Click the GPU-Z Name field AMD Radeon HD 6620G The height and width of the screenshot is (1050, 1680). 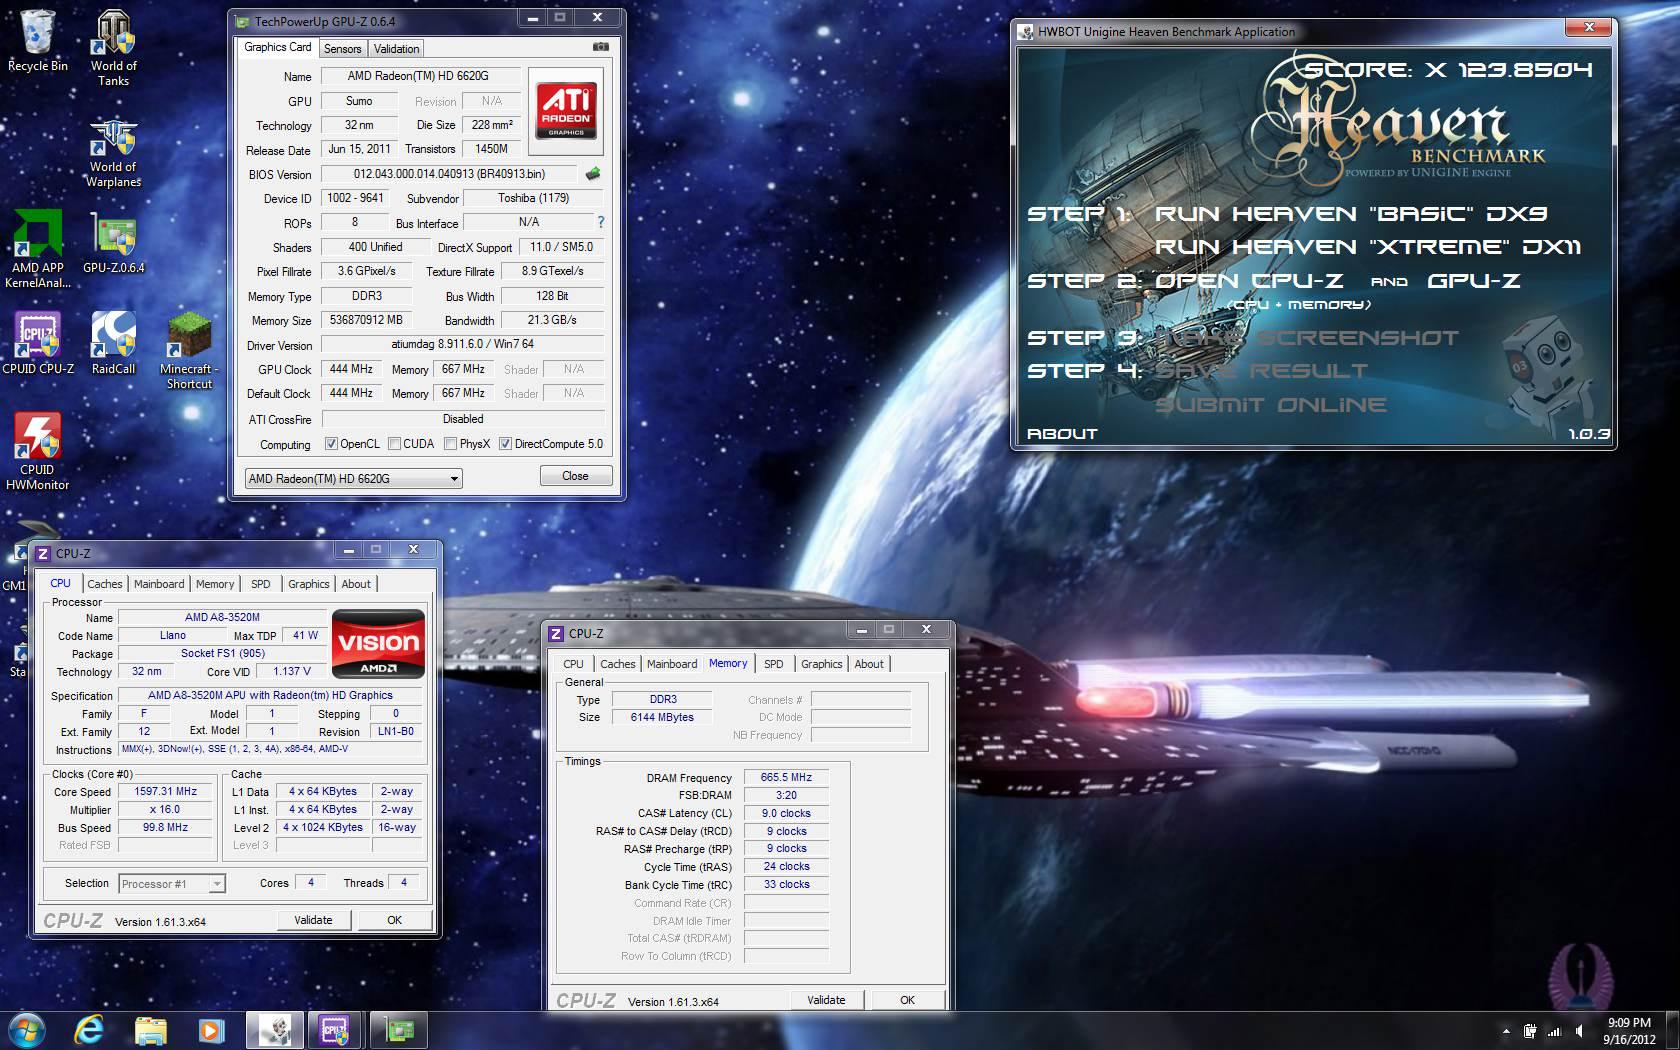point(419,76)
